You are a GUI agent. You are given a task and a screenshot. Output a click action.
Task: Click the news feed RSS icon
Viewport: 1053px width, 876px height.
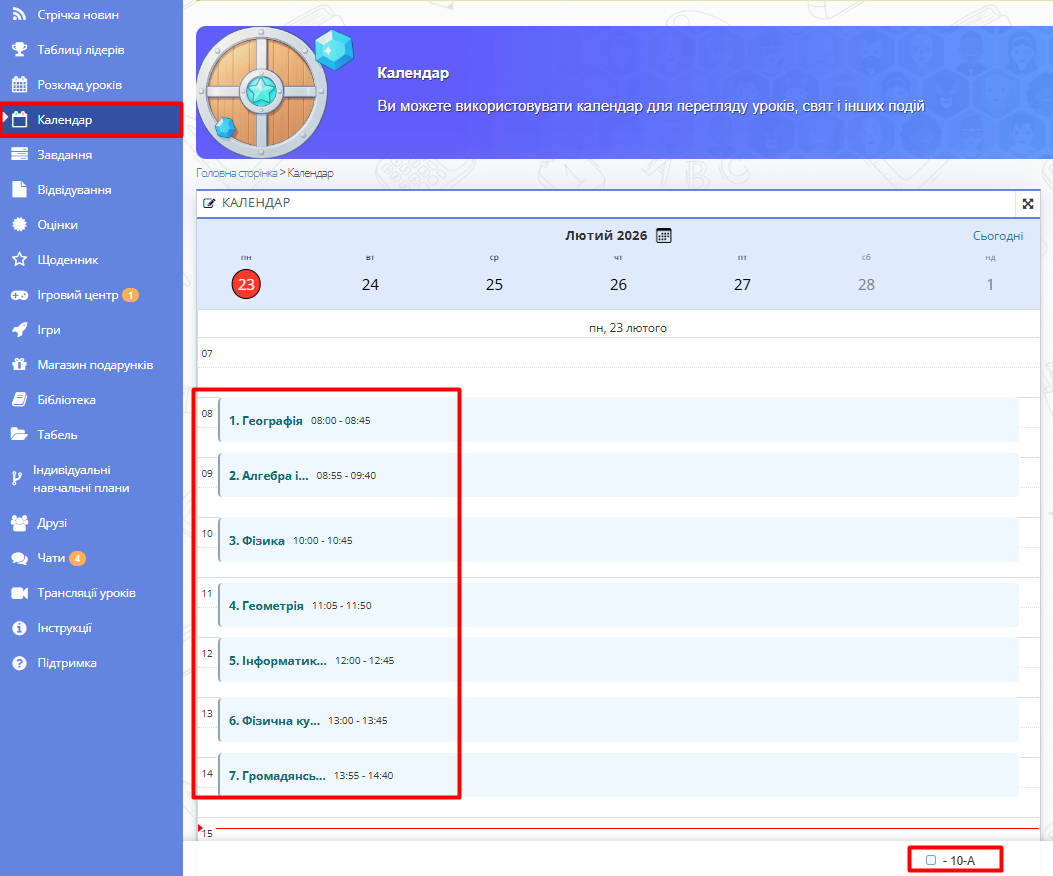click(x=19, y=15)
